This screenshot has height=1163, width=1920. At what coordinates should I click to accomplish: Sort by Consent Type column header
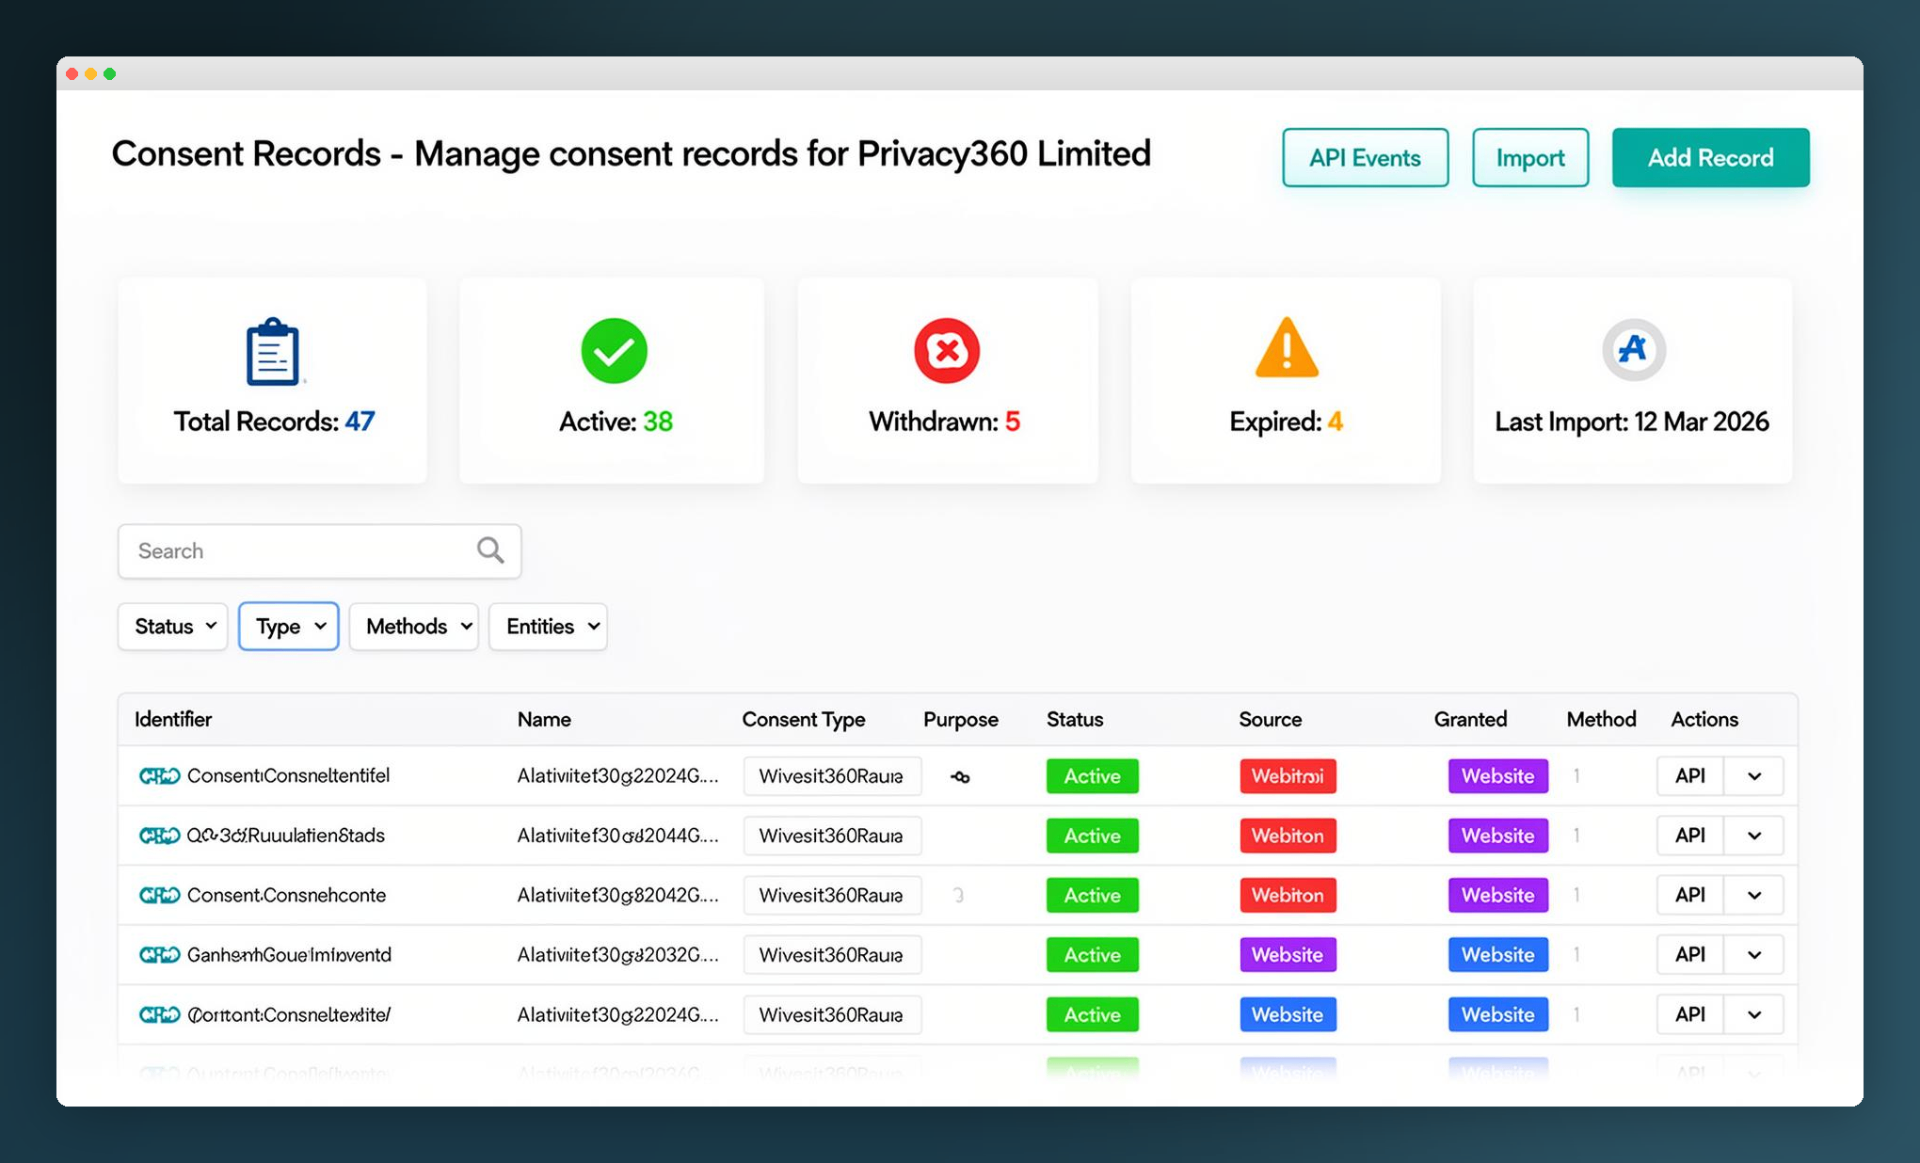click(803, 719)
